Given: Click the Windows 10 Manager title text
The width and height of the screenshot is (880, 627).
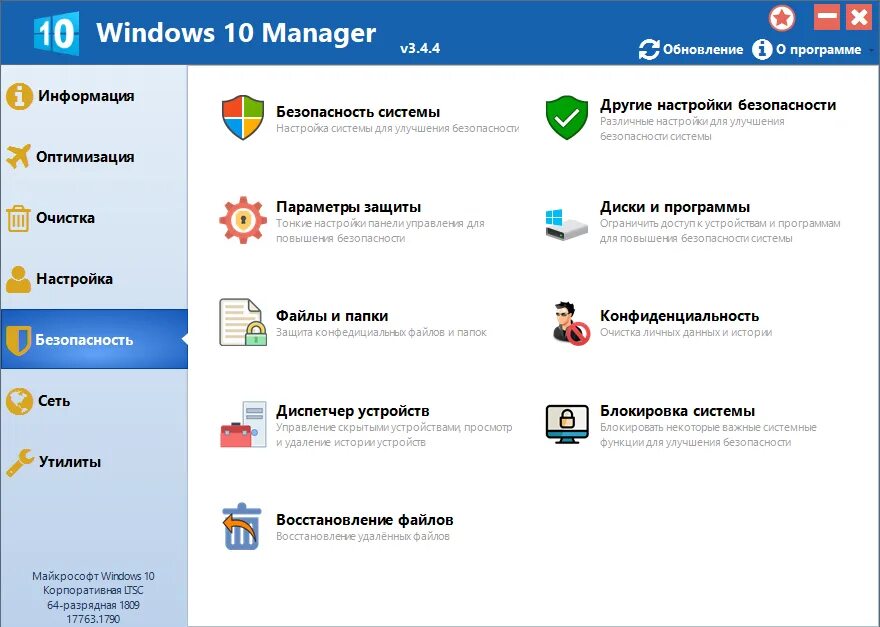Looking at the screenshot, I should [x=236, y=32].
